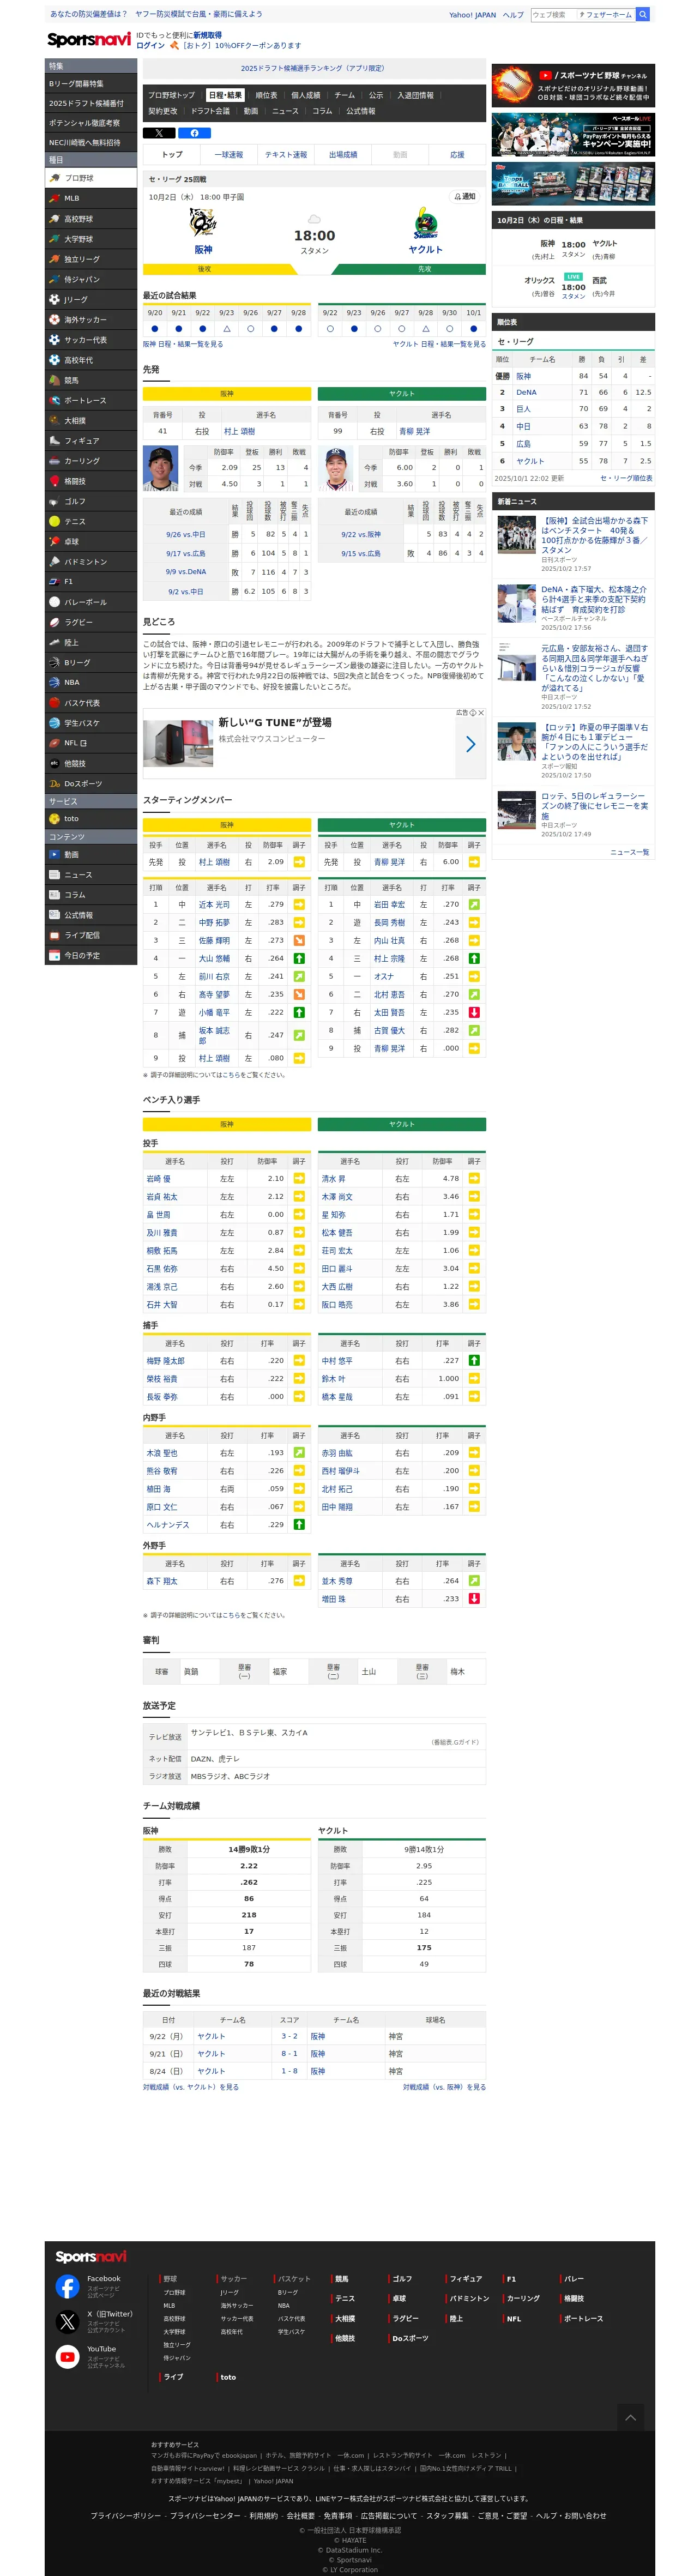Open the フィギュア sidebar icon
Image resolution: width=700 pixels, height=2576 pixels.
(54, 440)
